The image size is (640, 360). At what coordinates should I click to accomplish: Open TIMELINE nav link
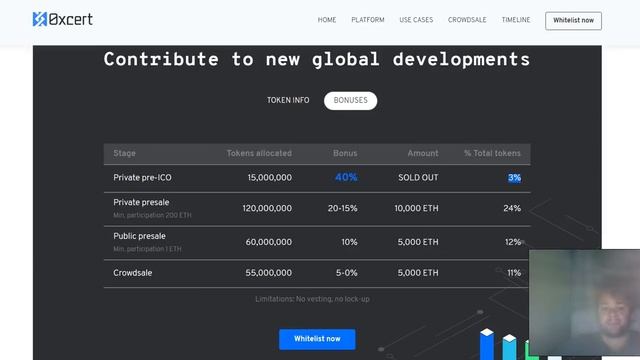click(516, 20)
